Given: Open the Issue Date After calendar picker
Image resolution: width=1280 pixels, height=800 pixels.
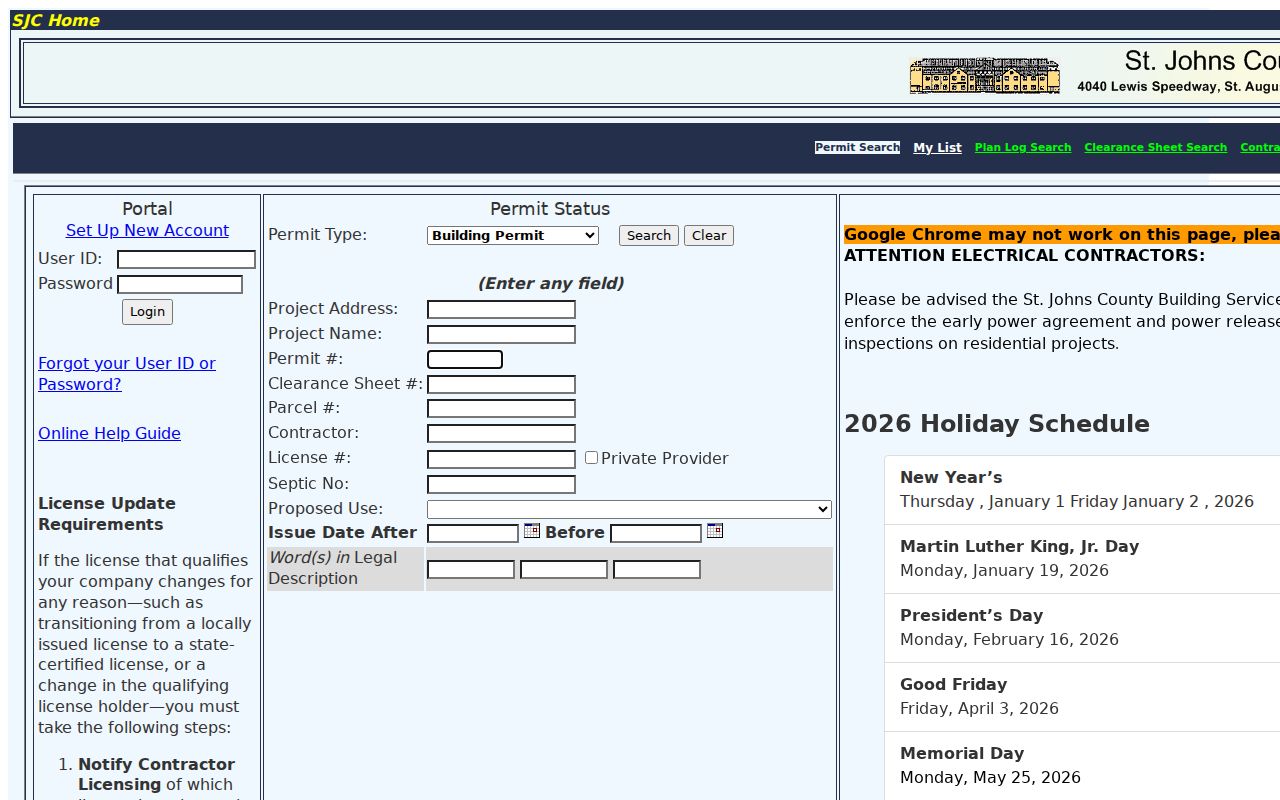Looking at the screenshot, I should tap(532, 531).
